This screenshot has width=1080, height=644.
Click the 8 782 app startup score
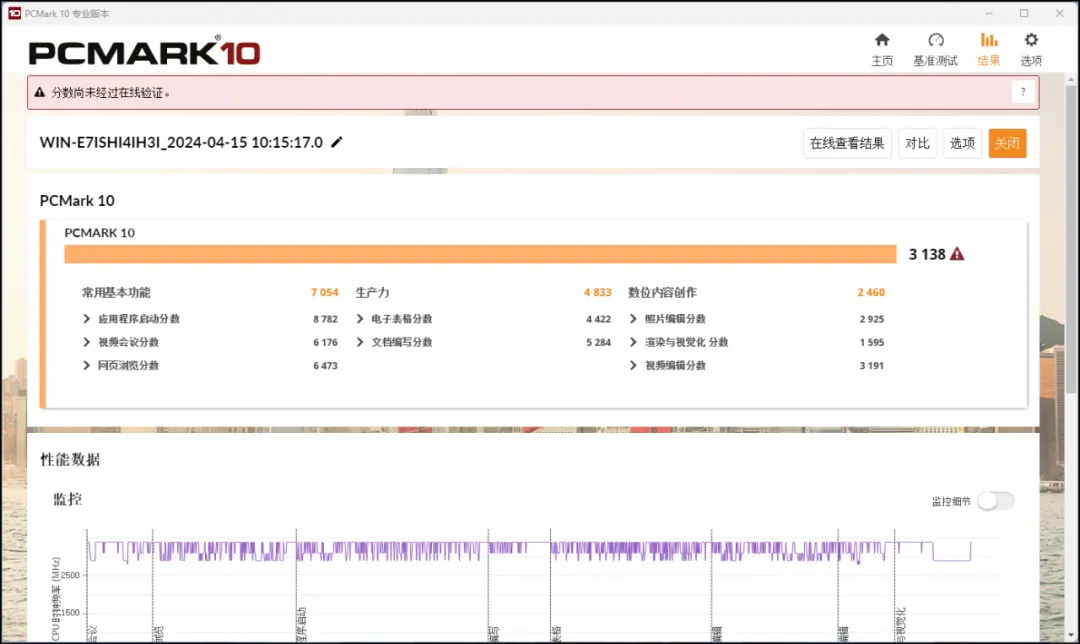click(325, 319)
